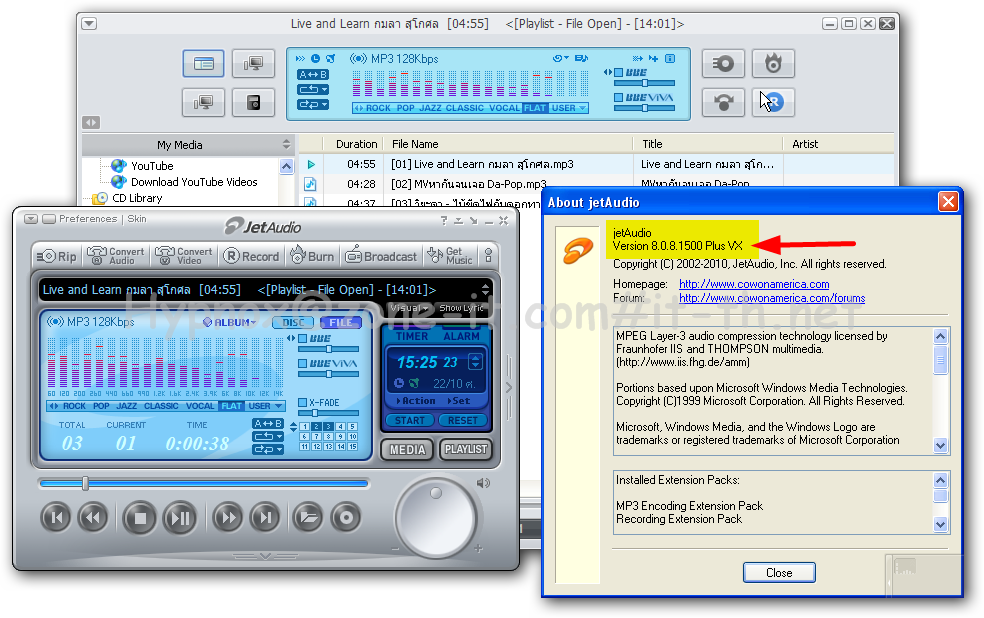The width and height of the screenshot is (984, 618).
Task: Switch to the ALARM tab
Action: pos(461,336)
